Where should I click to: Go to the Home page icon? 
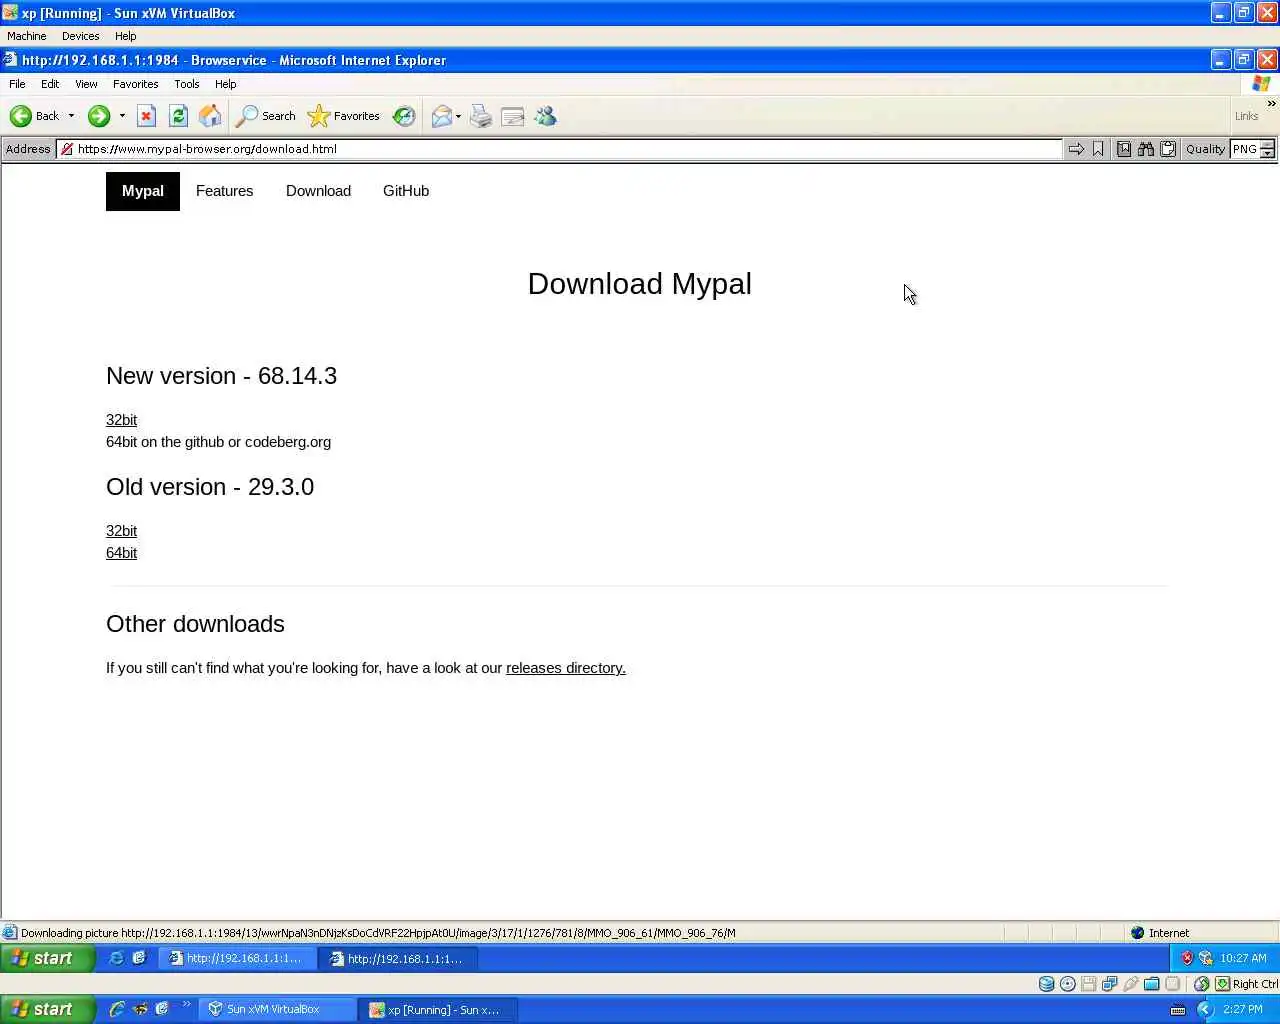[x=210, y=116]
